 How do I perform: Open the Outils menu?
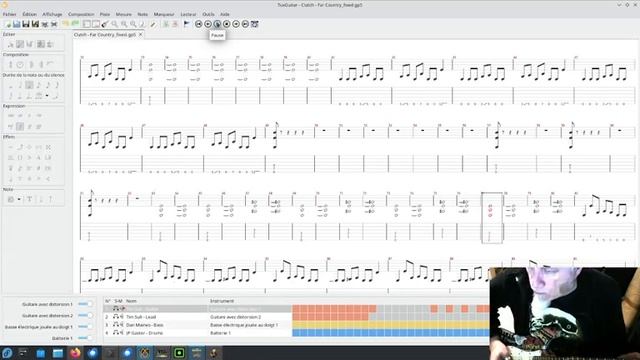pos(208,14)
